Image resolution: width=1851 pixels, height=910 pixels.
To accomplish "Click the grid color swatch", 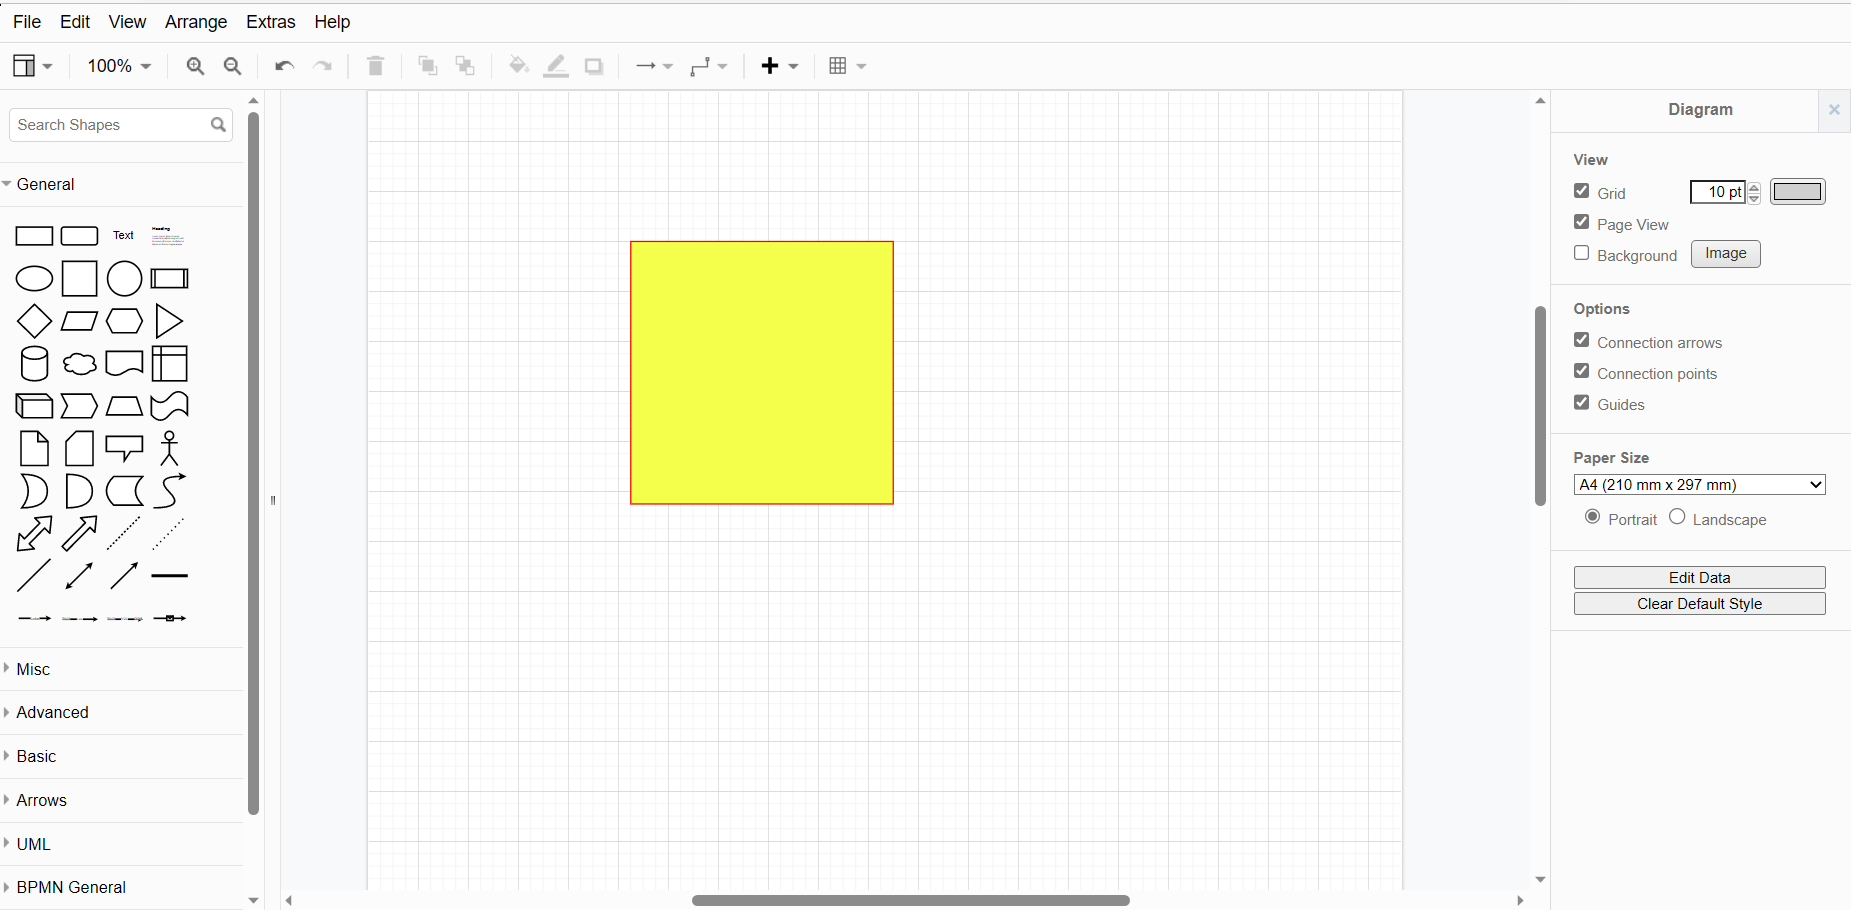I will [x=1797, y=191].
